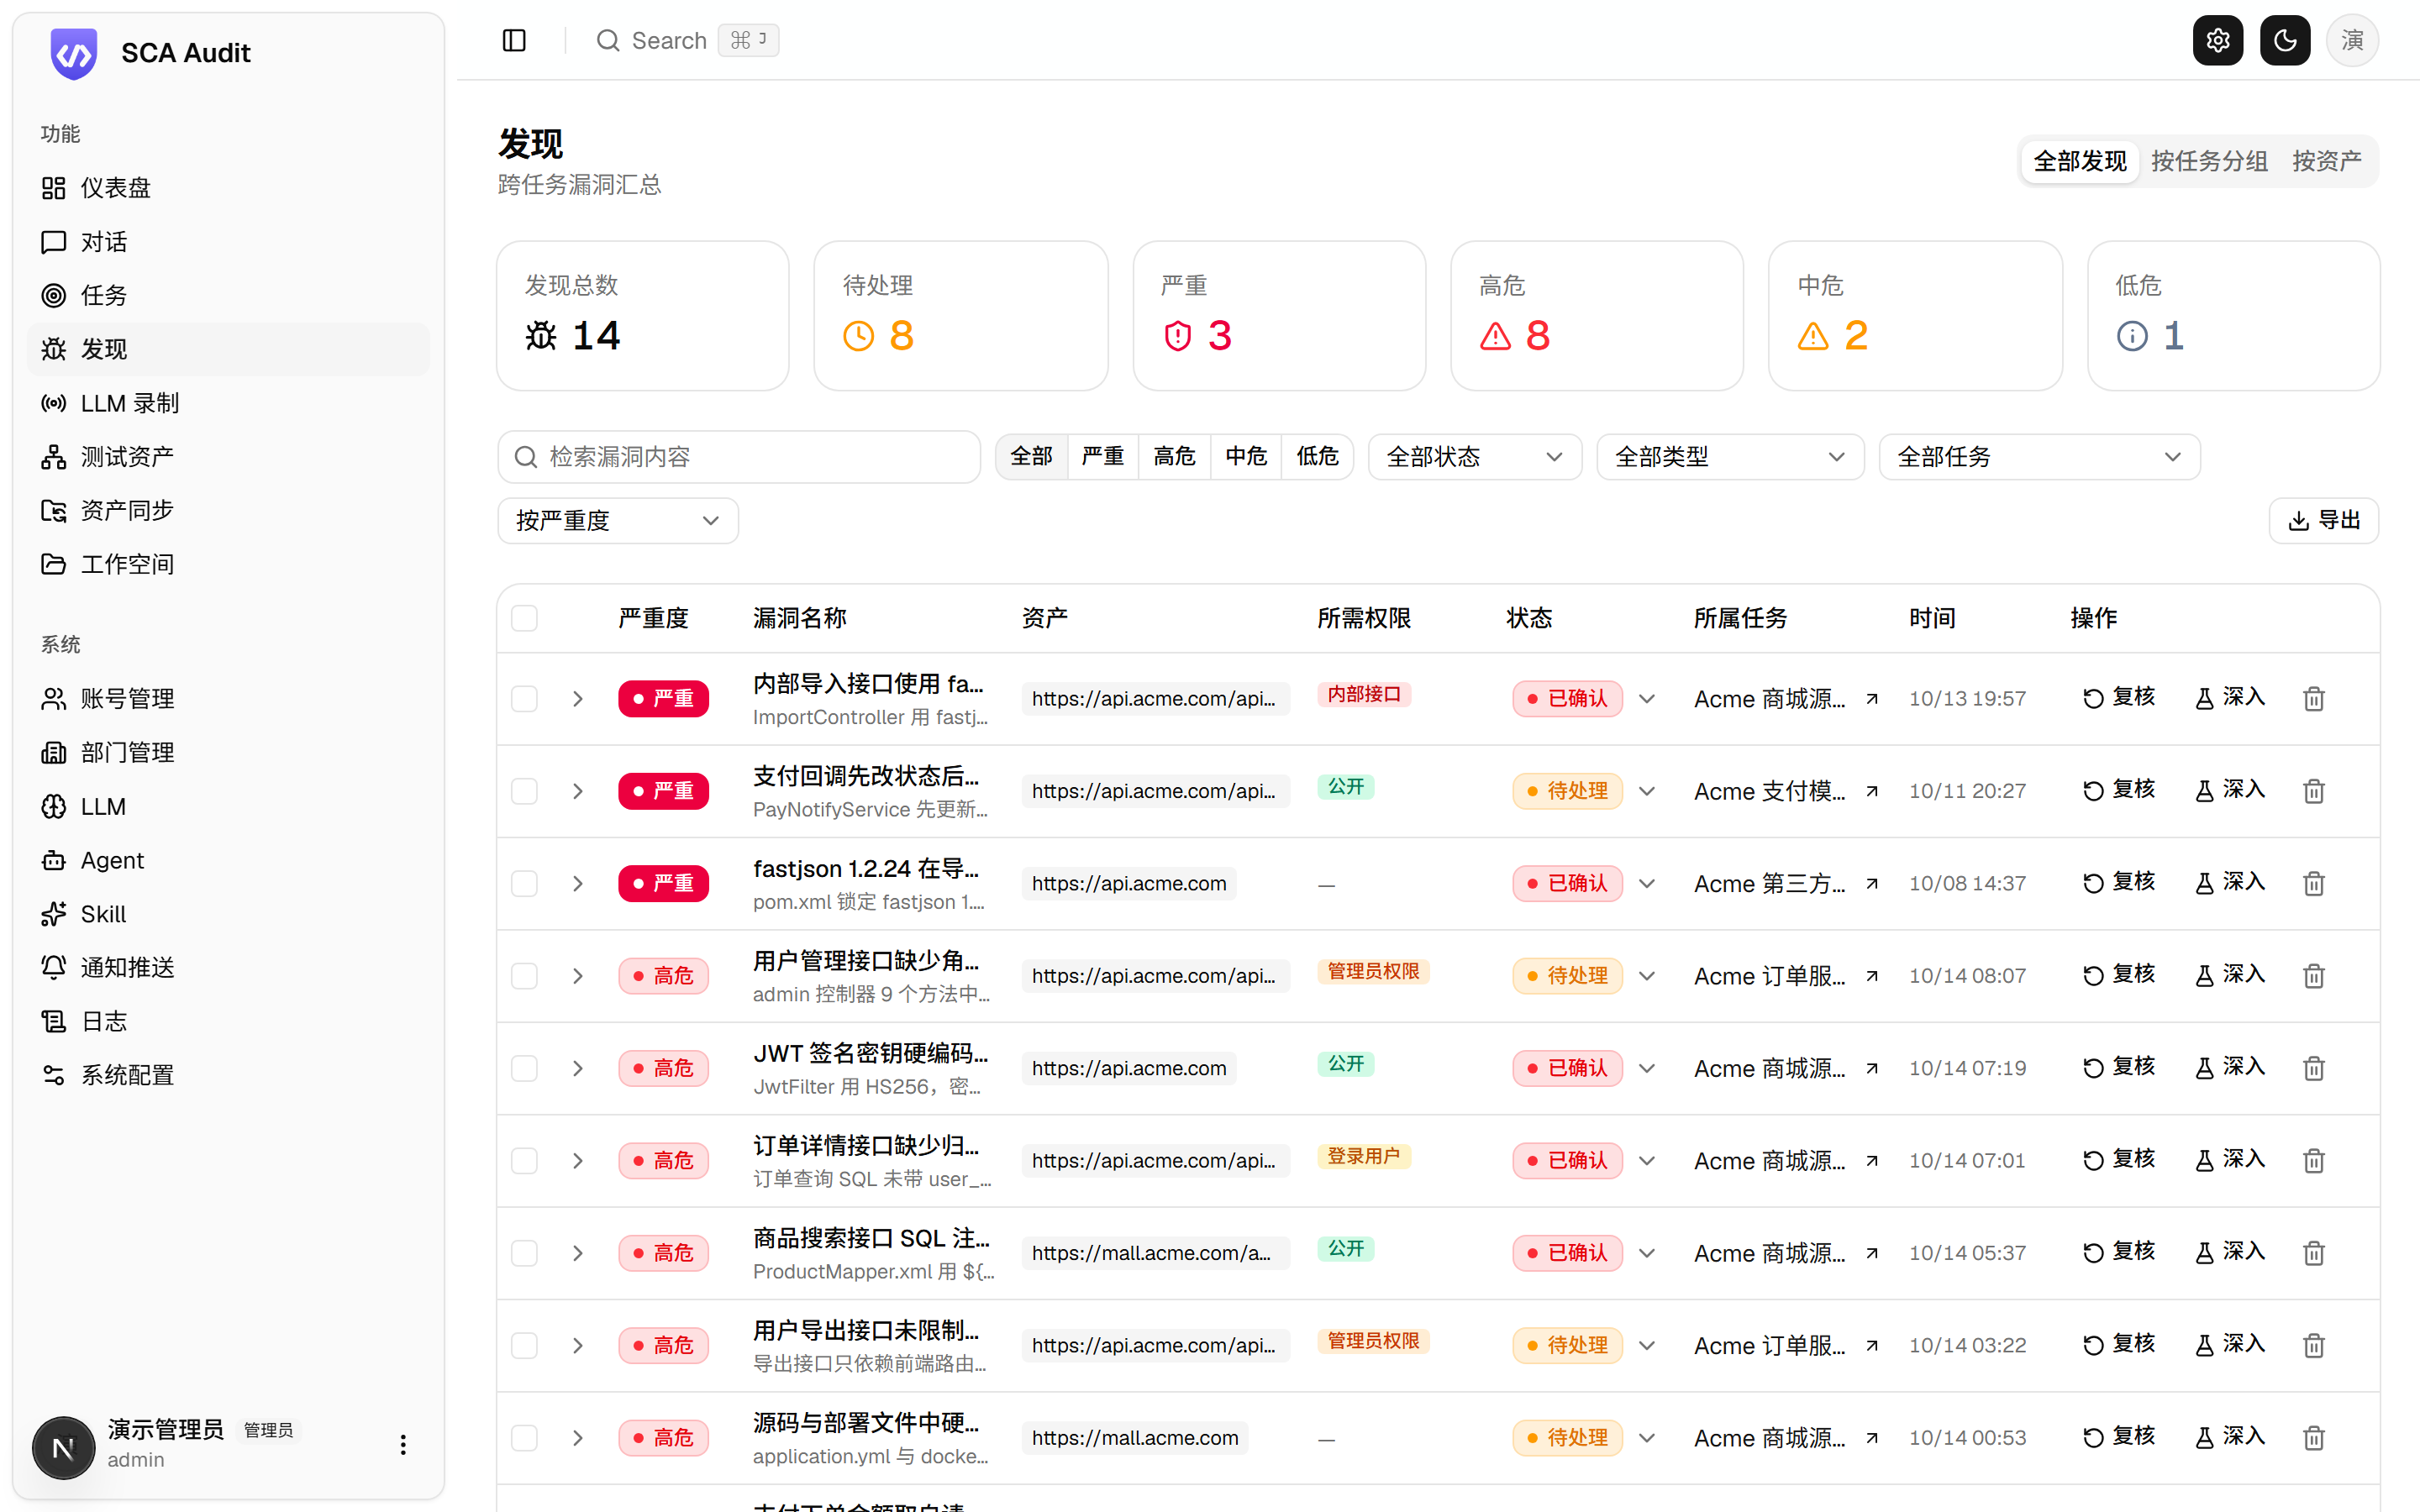Open Acme 第三方 task link arrow
Image resolution: width=2420 pixels, height=1512 pixels.
tap(1872, 884)
